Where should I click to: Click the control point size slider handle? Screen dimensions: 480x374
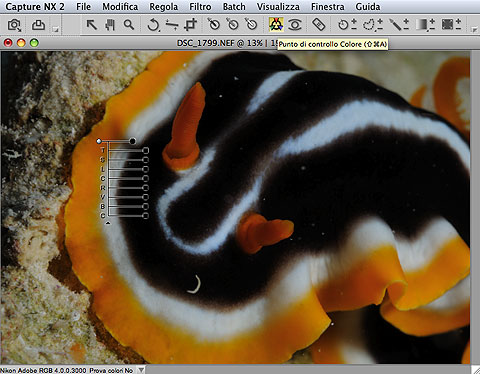coord(132,141)
